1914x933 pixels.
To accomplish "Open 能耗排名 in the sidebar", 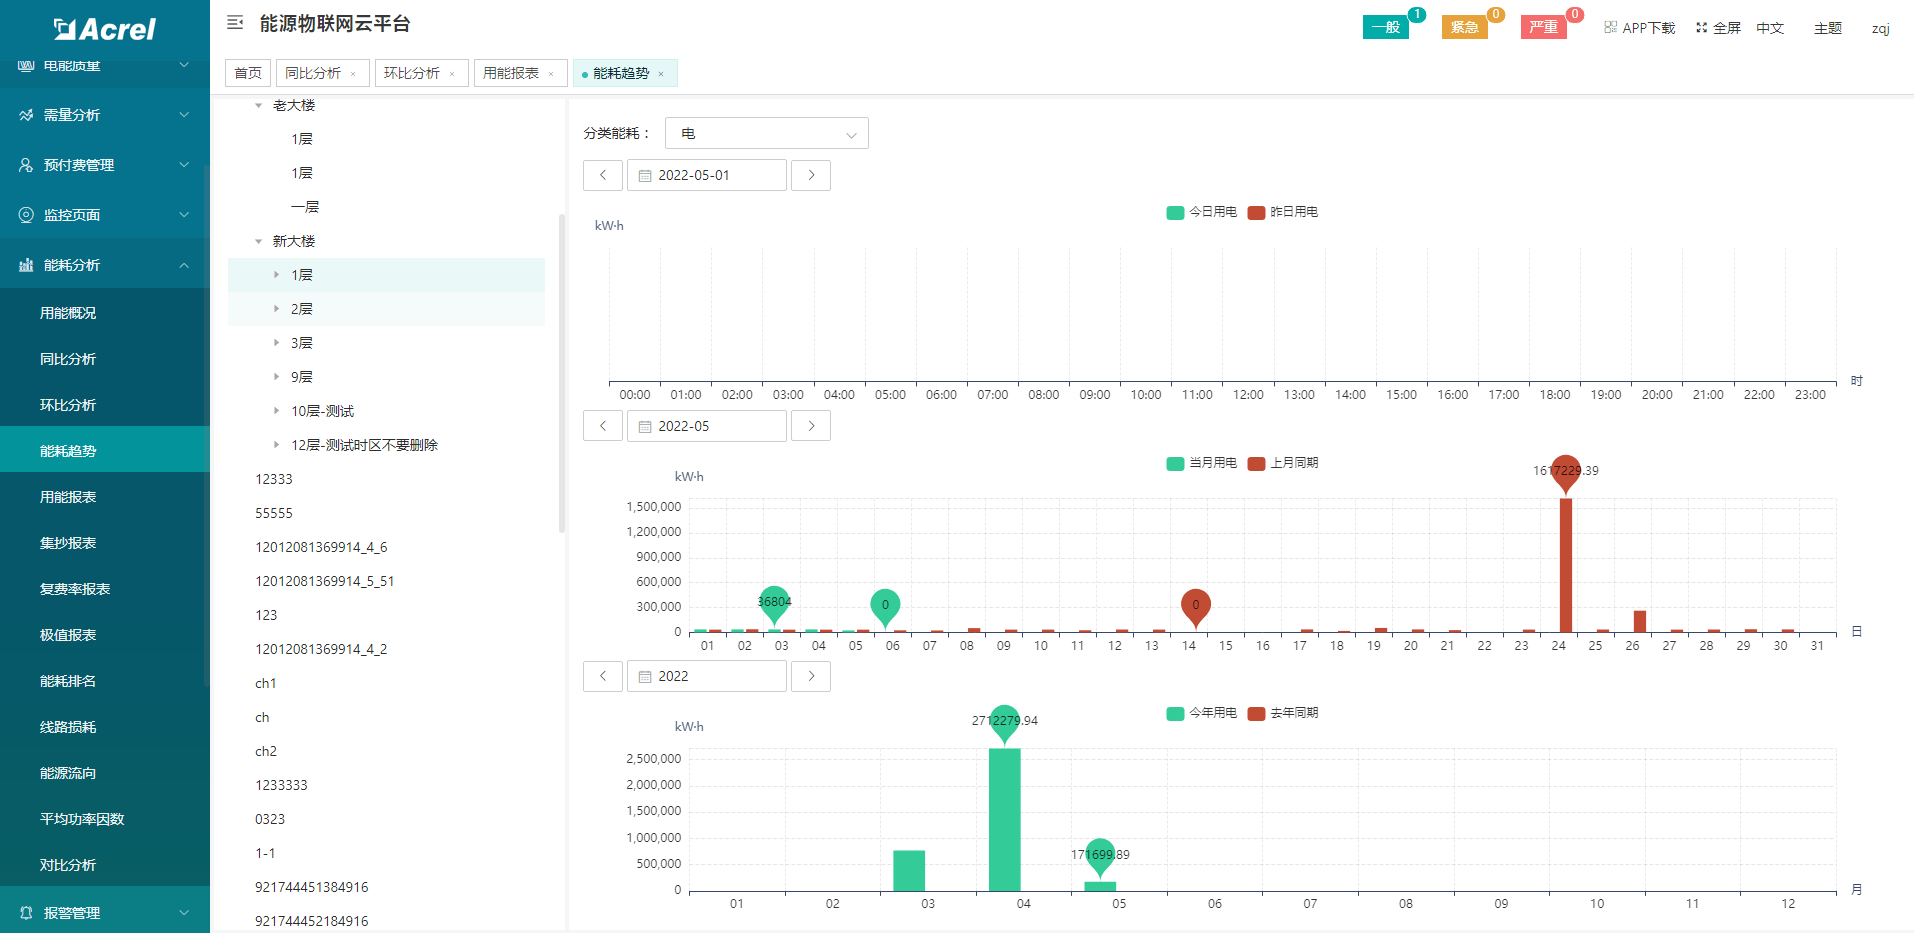I will pos(68,681).
